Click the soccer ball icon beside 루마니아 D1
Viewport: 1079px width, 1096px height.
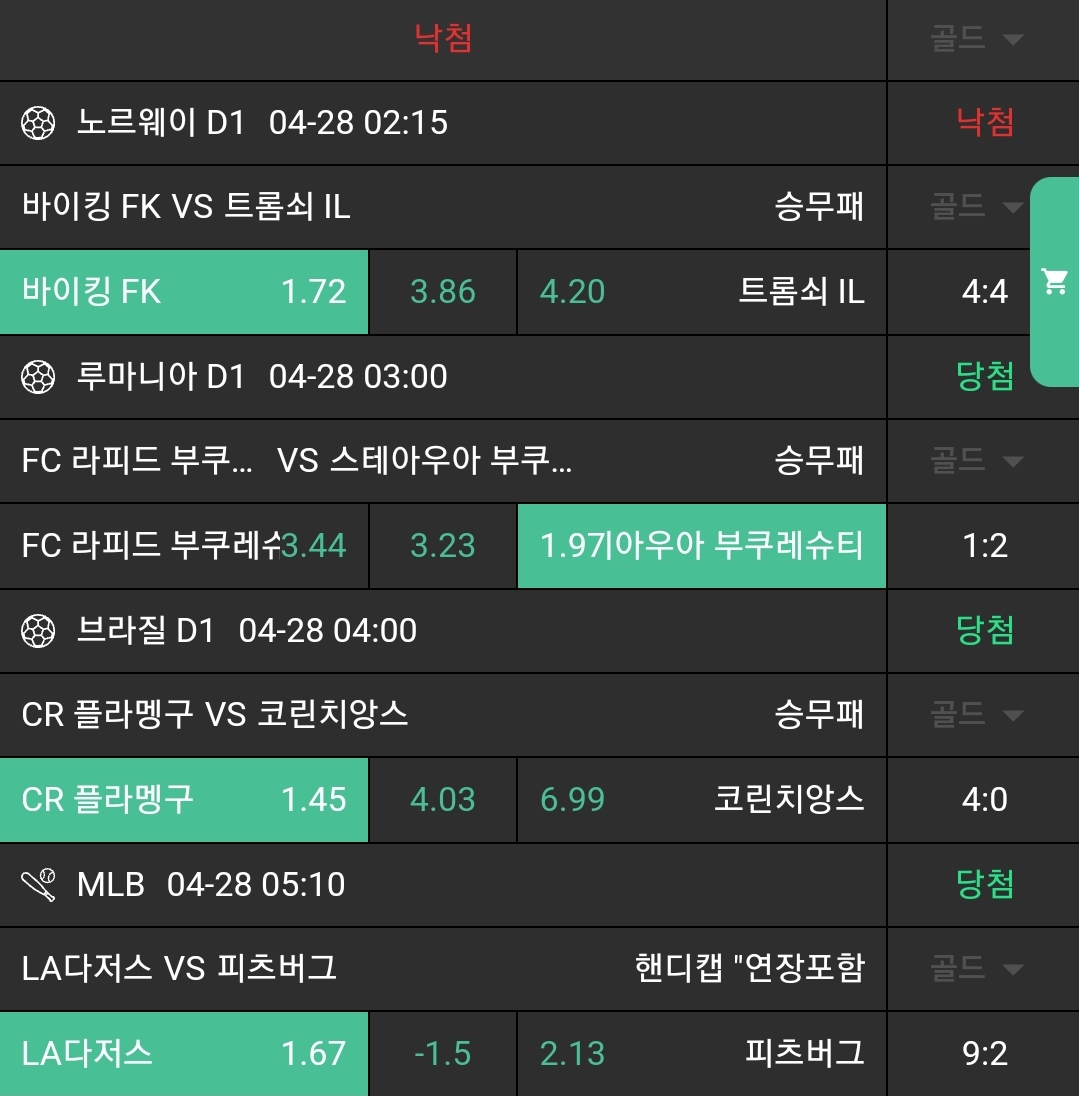click(38, 377)
